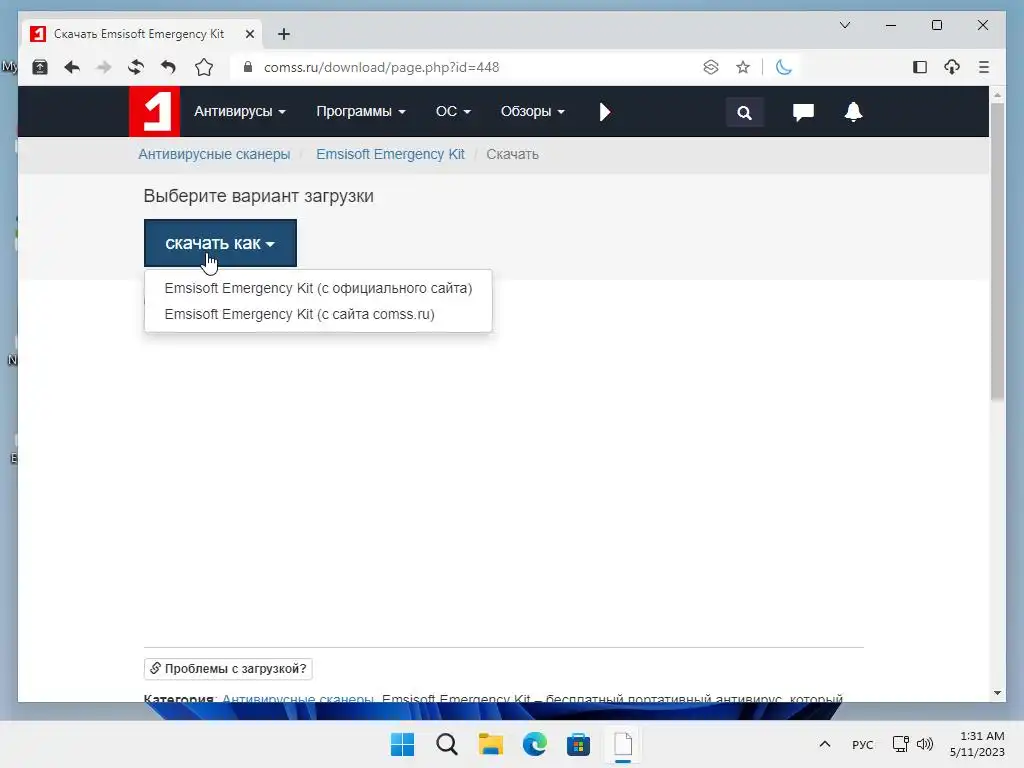The height and width of the screenshot is (768, 1024).
Task: Open Windows Start menu
Action: [402, 744]
